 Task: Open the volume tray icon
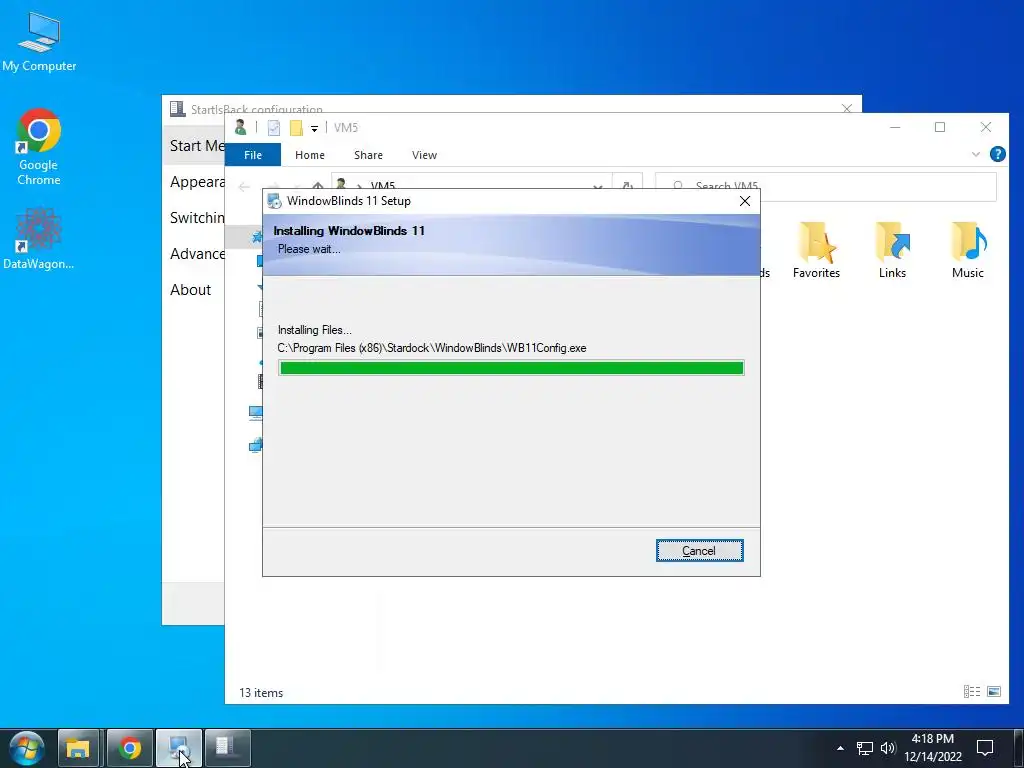(888, 748)
